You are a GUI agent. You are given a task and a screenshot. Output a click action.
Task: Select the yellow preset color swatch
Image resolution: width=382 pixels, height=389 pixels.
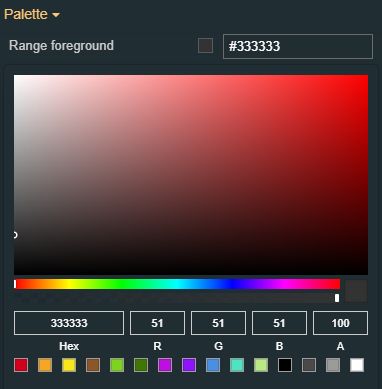coord(69,365)
